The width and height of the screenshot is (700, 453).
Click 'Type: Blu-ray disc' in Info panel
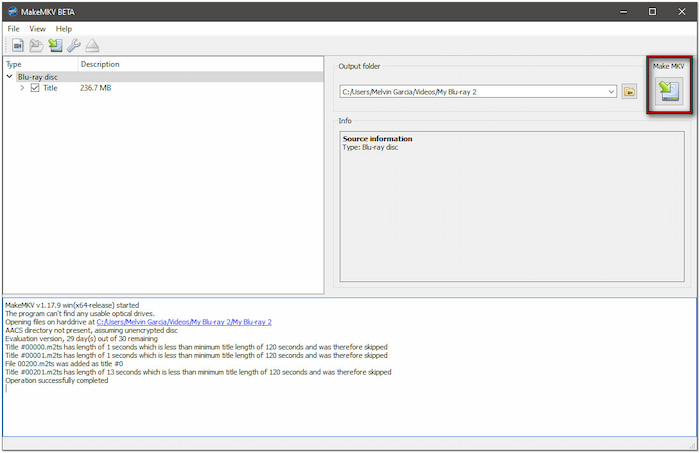coord(370,147)
